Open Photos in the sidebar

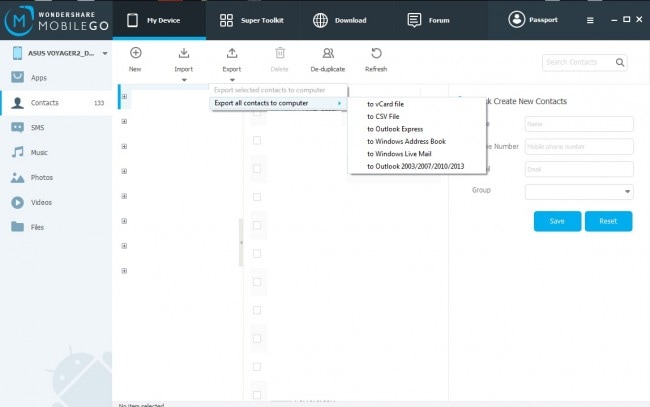tap(56, 177)
